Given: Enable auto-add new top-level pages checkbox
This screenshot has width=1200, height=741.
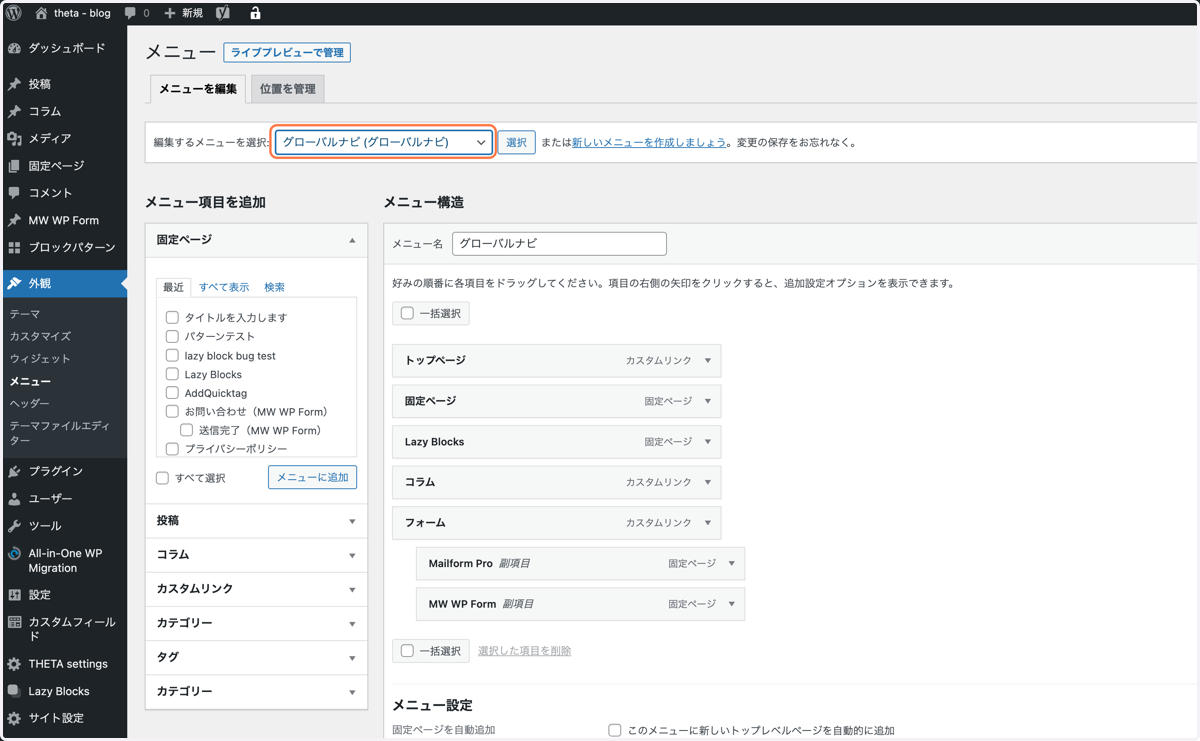Looking at the screenshot, I should click(615, 730).
